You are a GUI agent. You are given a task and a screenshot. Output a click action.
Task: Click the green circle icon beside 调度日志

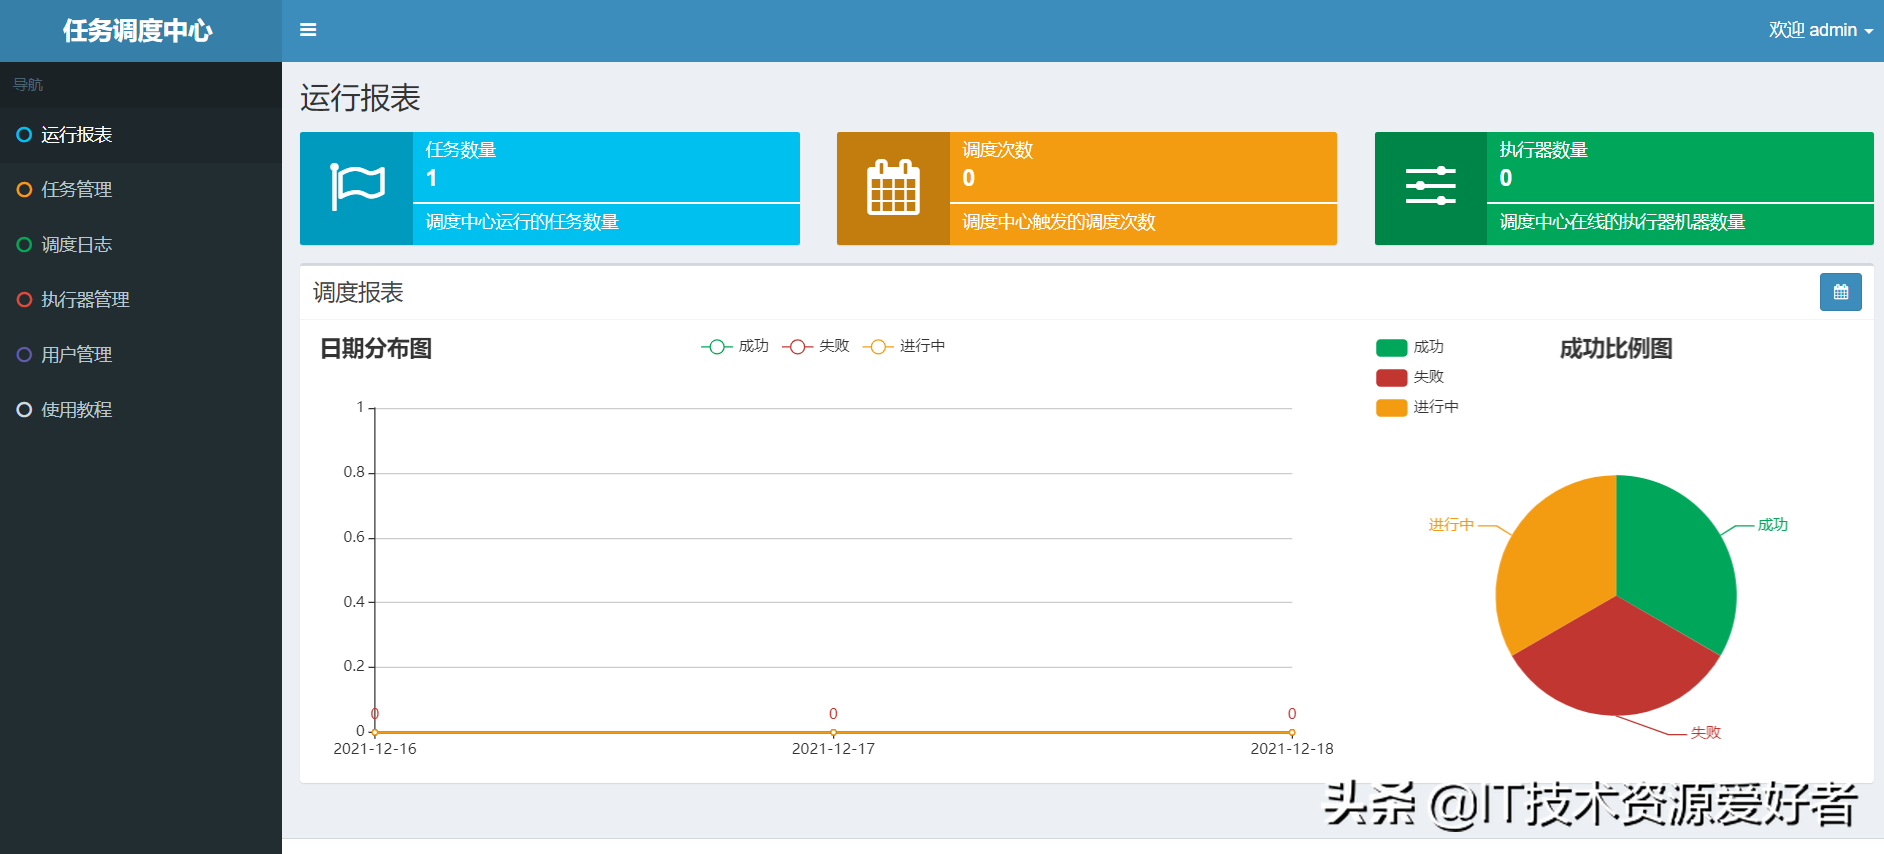(24, 245)
